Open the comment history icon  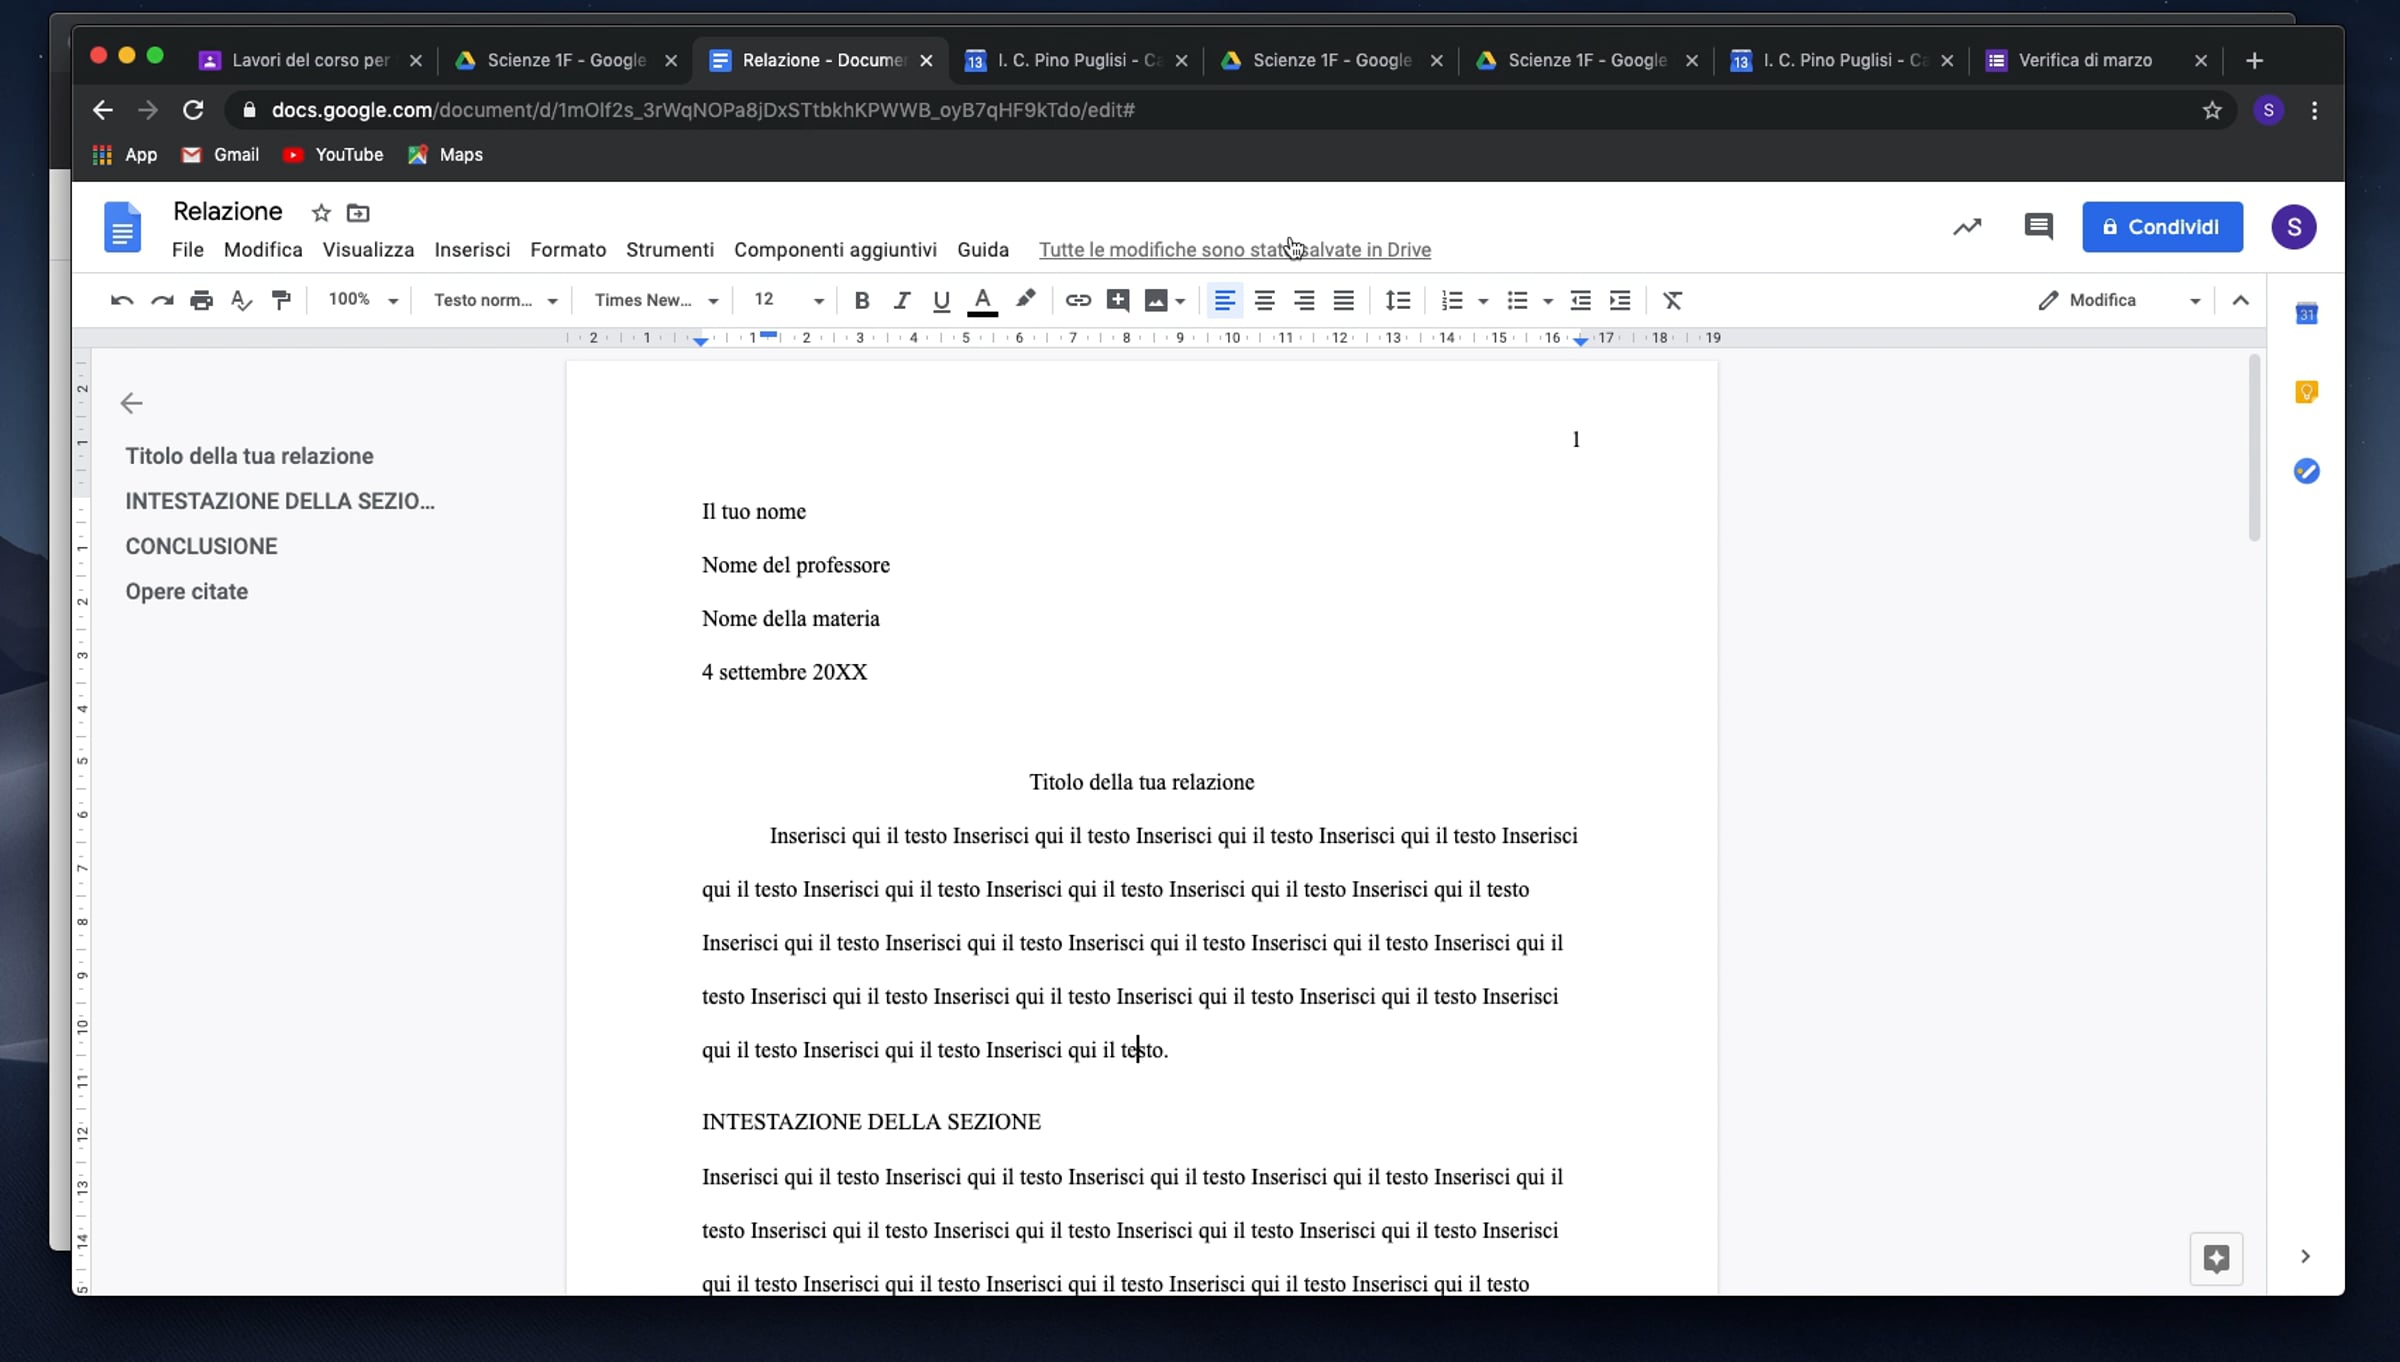2038,227
